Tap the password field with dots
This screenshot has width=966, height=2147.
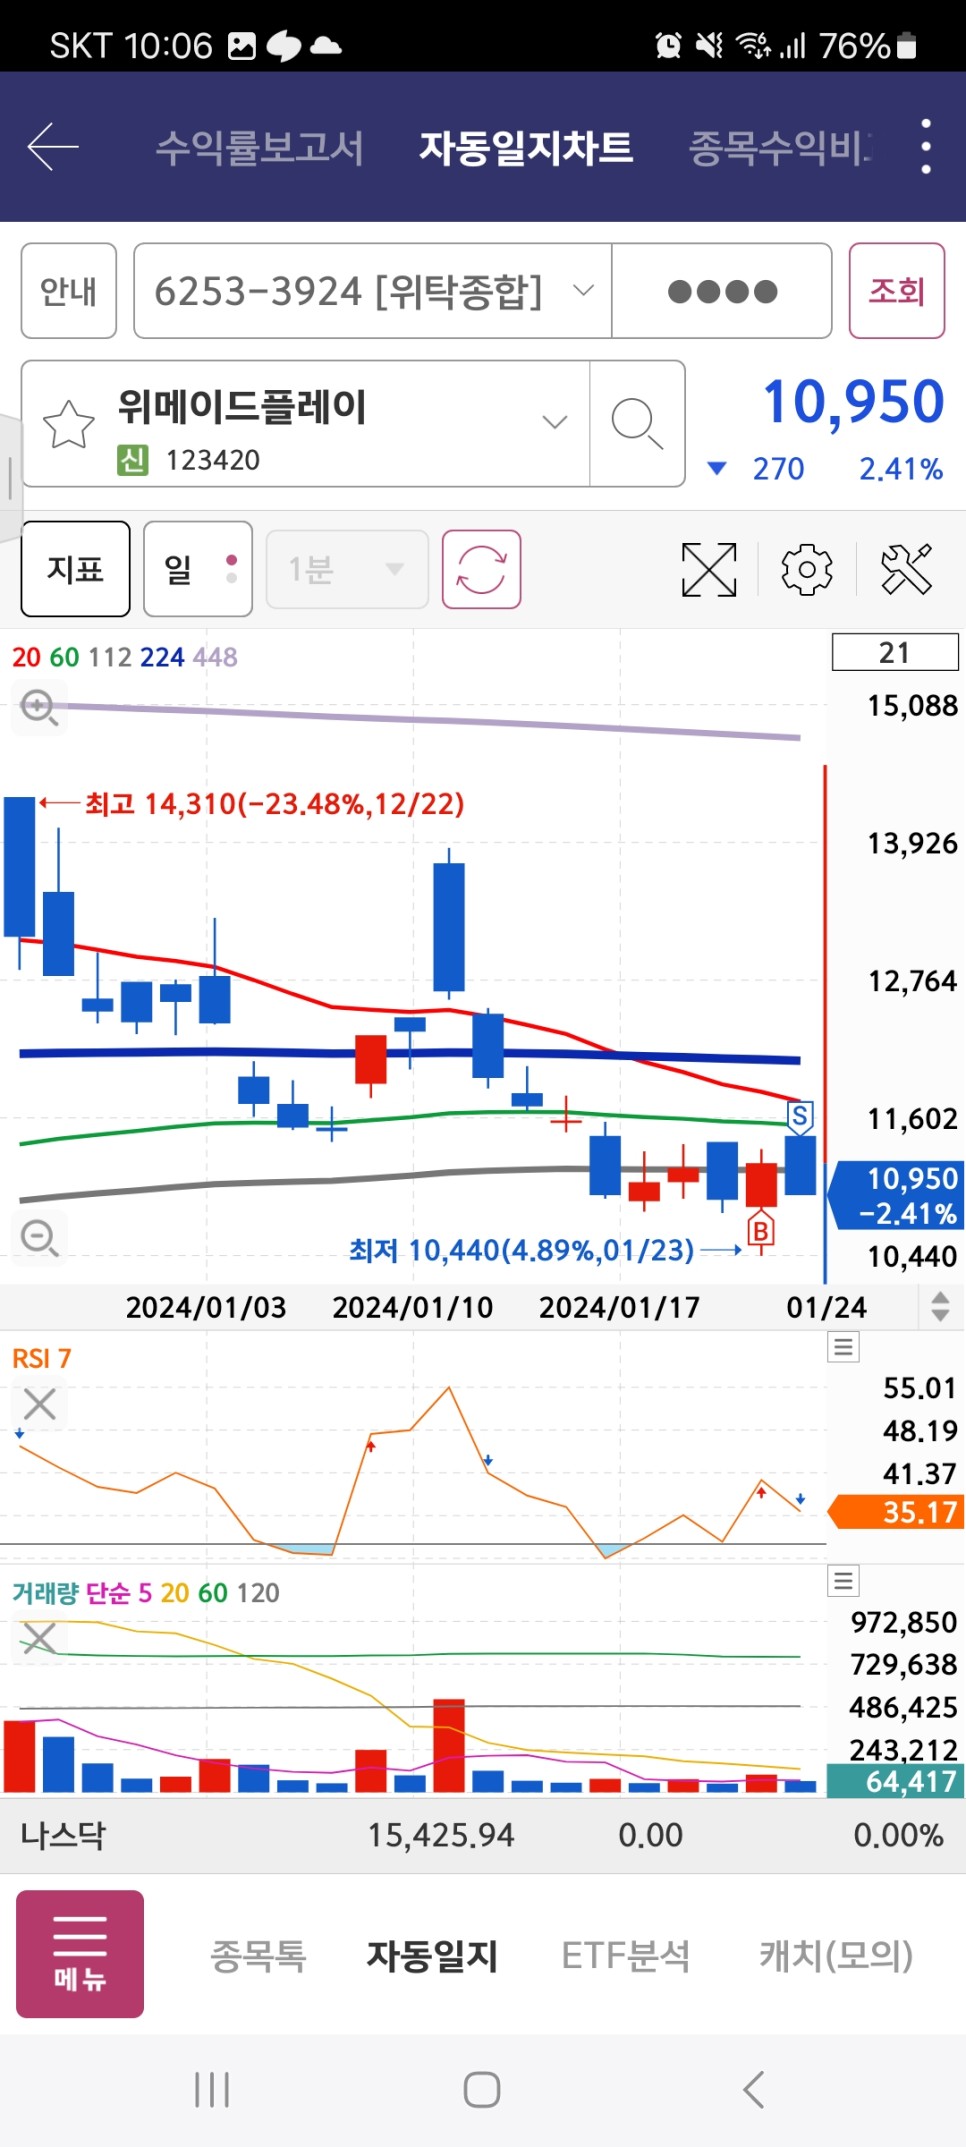(722, 291)
